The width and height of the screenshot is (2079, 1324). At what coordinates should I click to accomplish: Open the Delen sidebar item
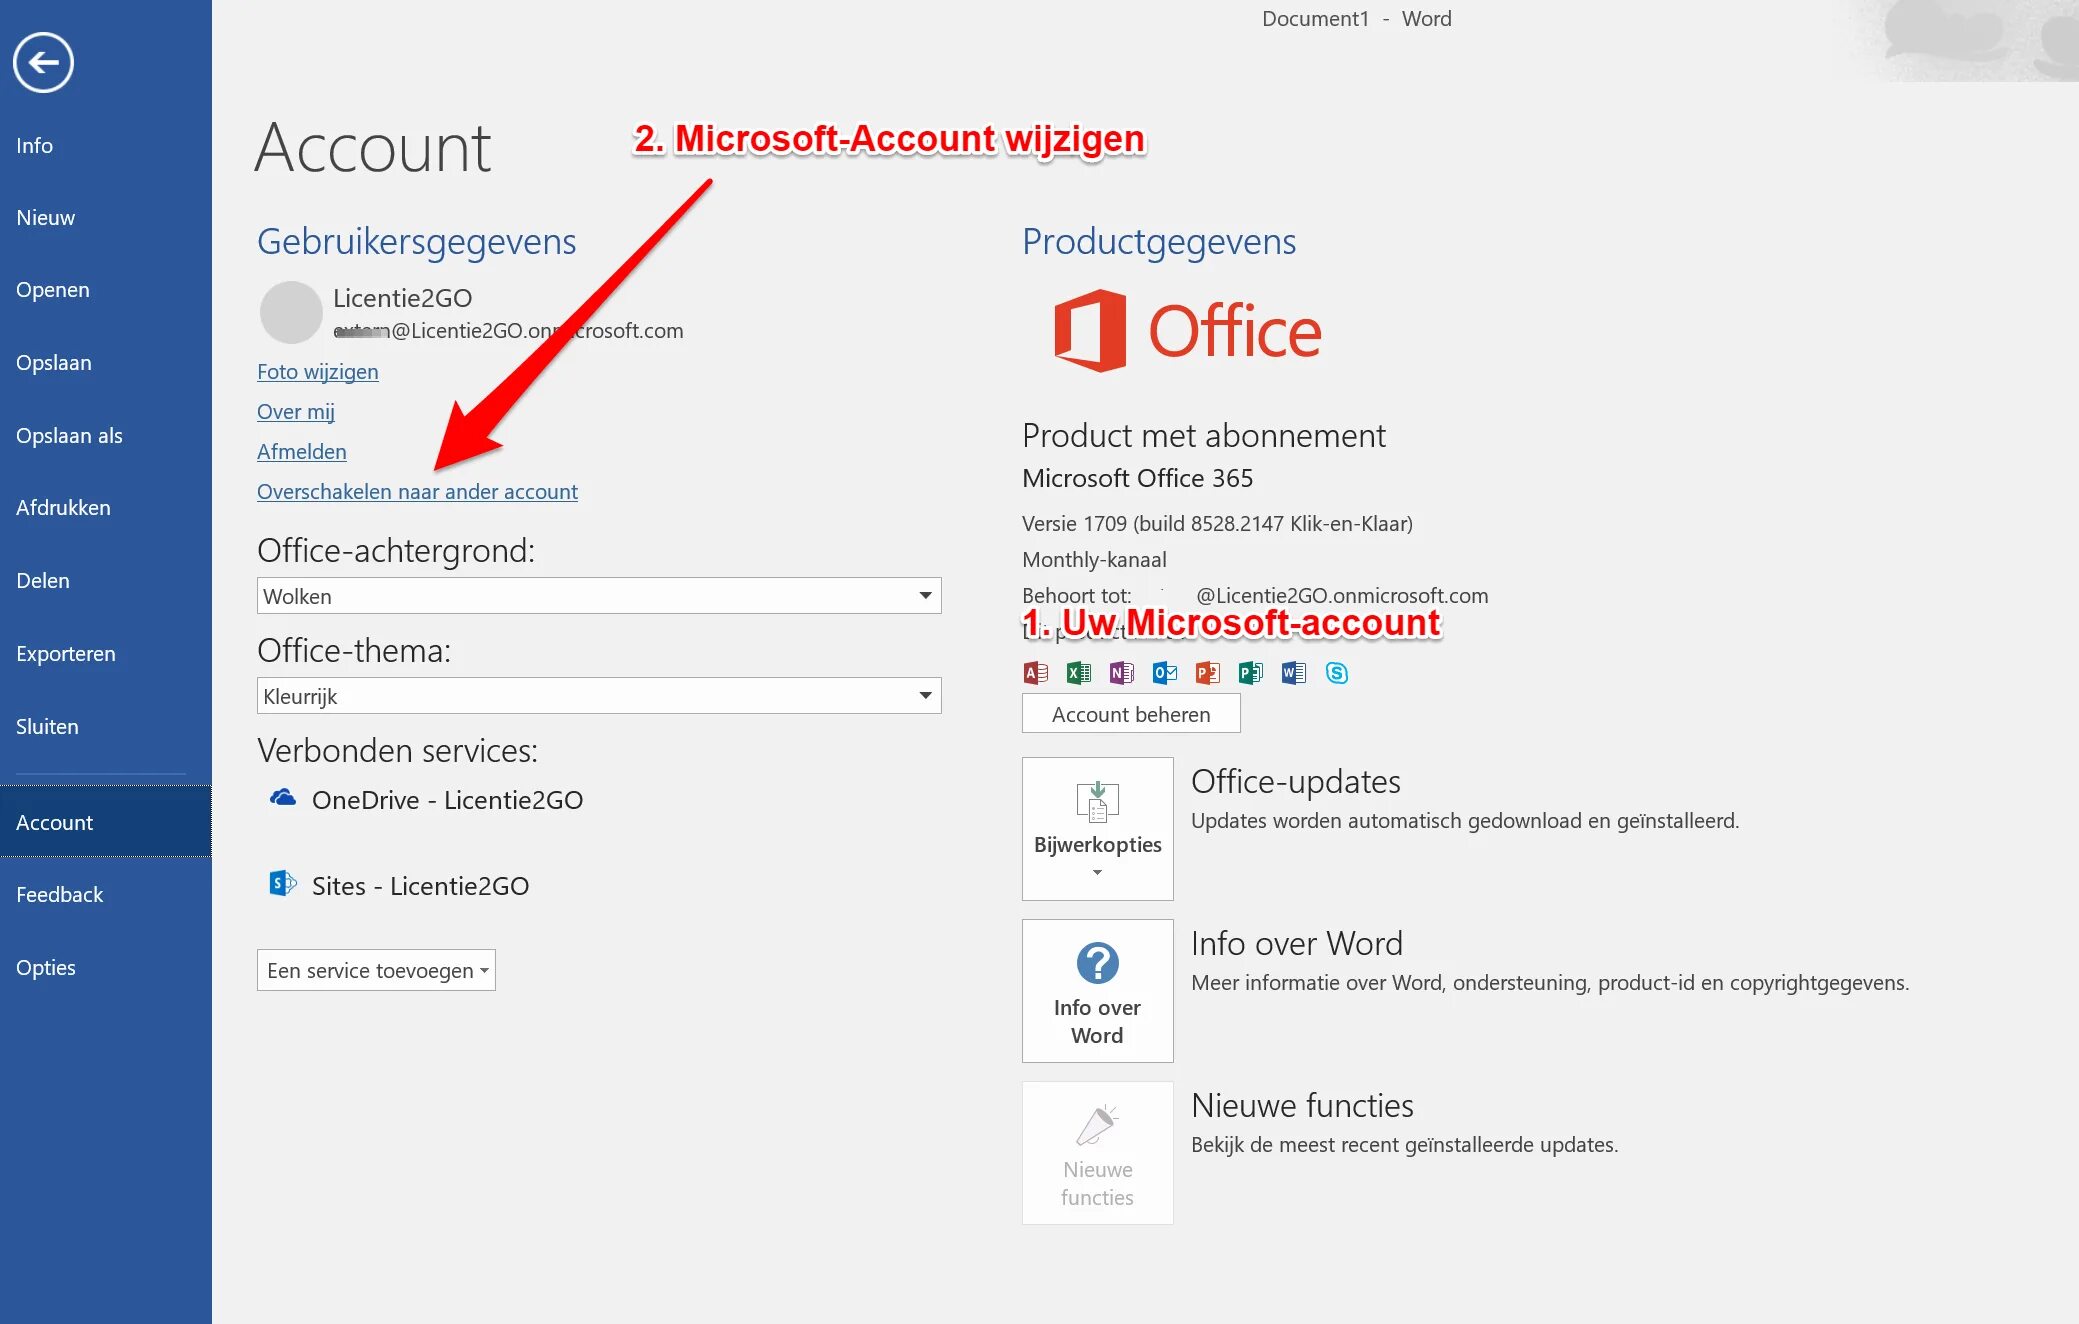click(x=105, y=581)
